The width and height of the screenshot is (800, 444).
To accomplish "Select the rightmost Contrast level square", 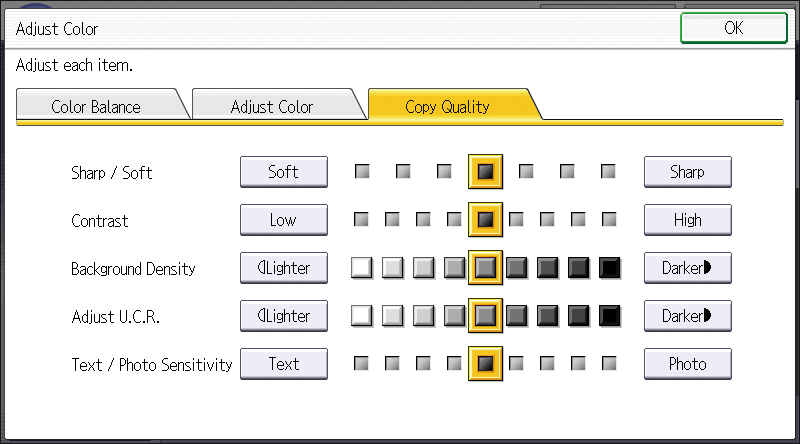I will (609, 220).
